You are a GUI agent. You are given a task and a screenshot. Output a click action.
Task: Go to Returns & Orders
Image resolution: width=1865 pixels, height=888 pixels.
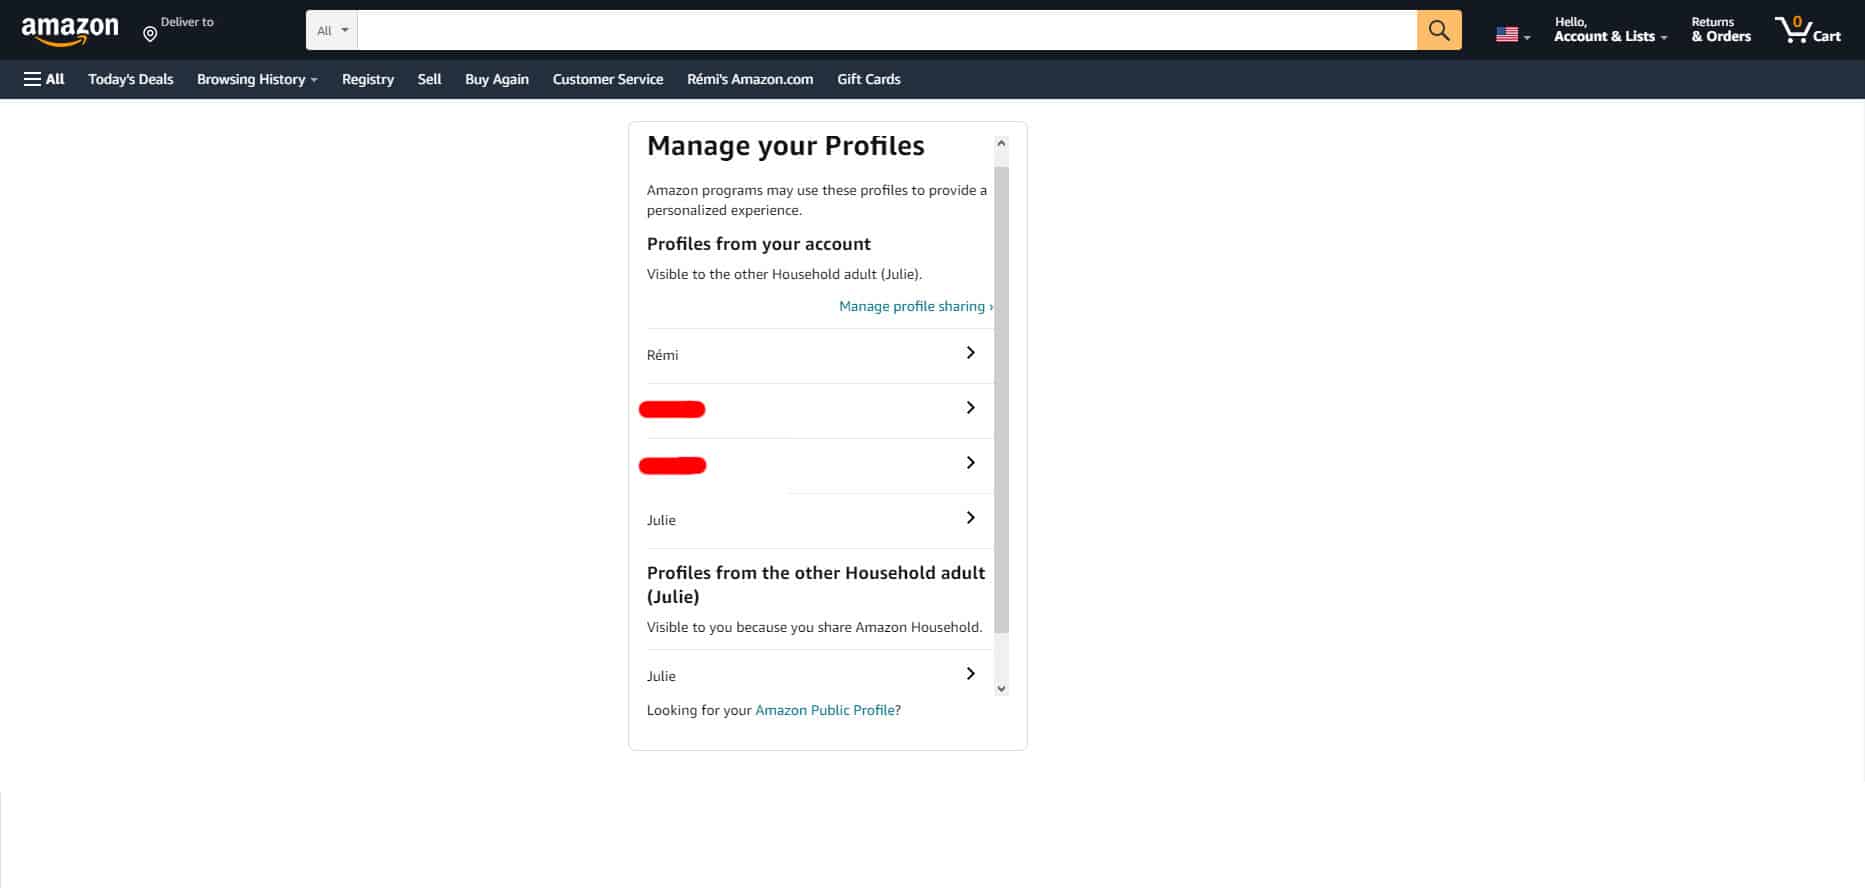coord(1721,30)
